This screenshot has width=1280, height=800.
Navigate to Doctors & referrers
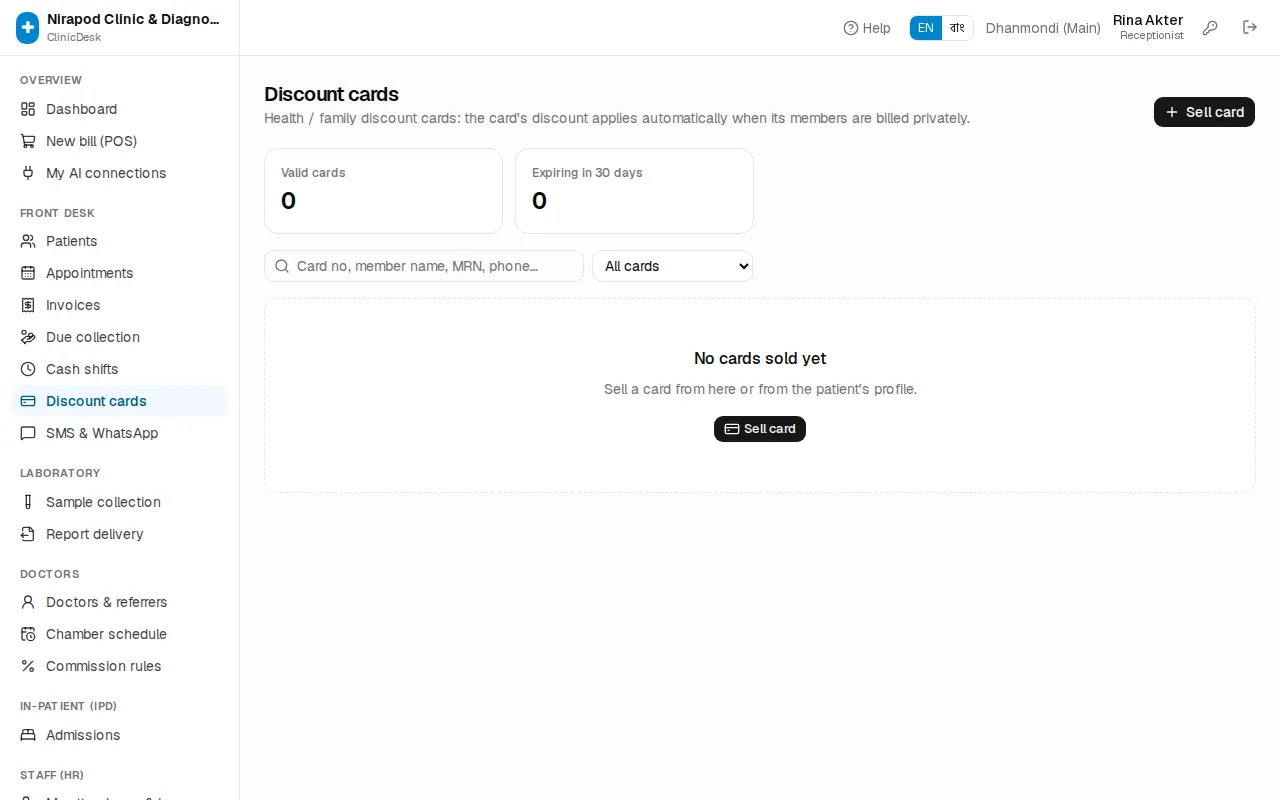point(120,602)
